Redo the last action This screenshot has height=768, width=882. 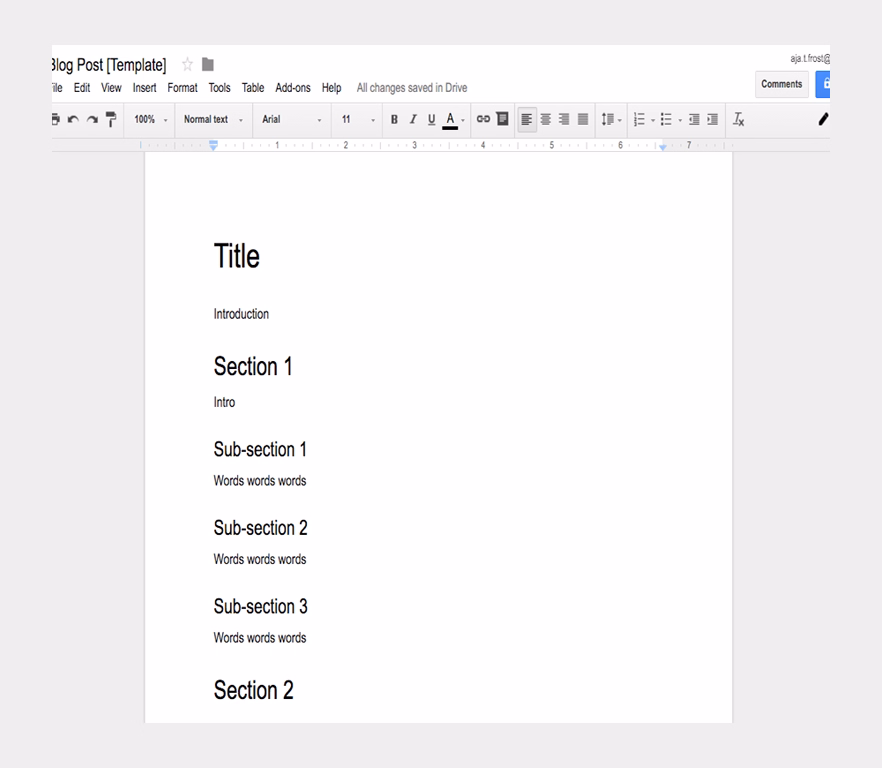[x=92, y=119]
